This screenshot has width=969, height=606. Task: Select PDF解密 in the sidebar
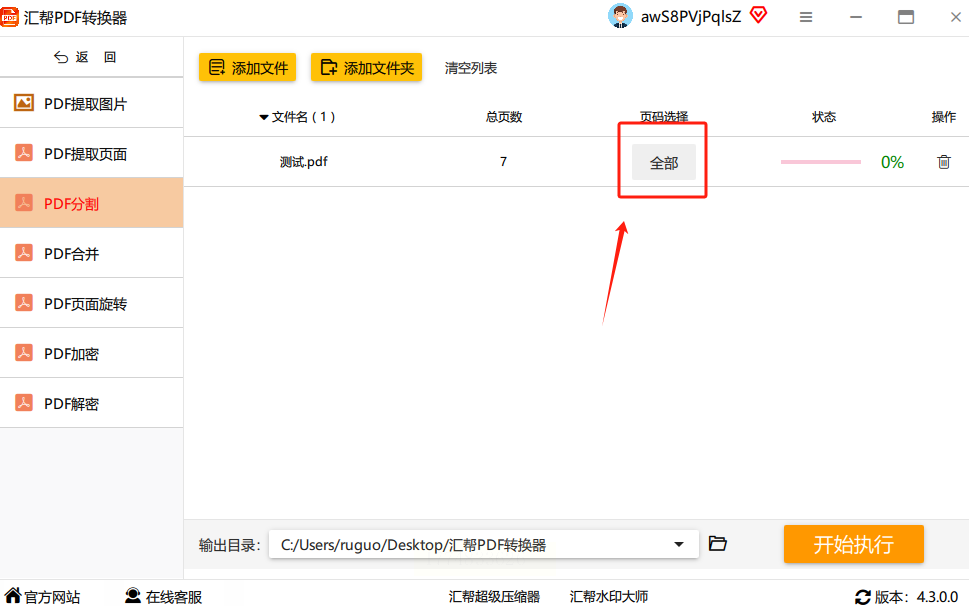point(91,403)
